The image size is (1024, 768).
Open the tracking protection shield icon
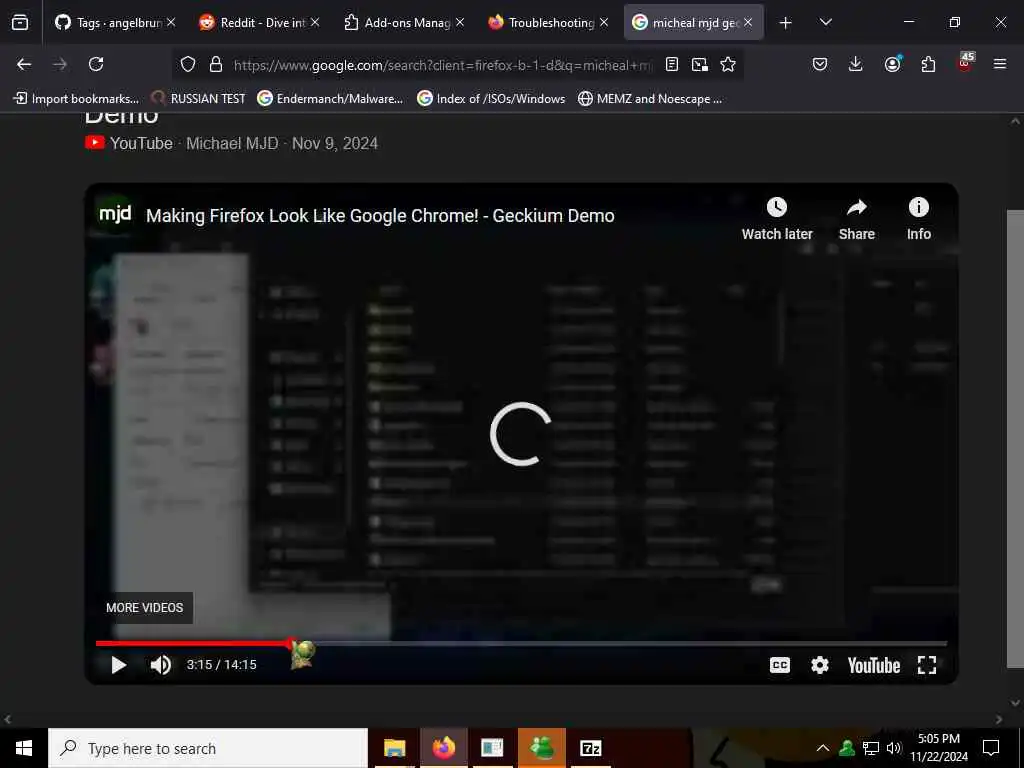tap(188, 64)
